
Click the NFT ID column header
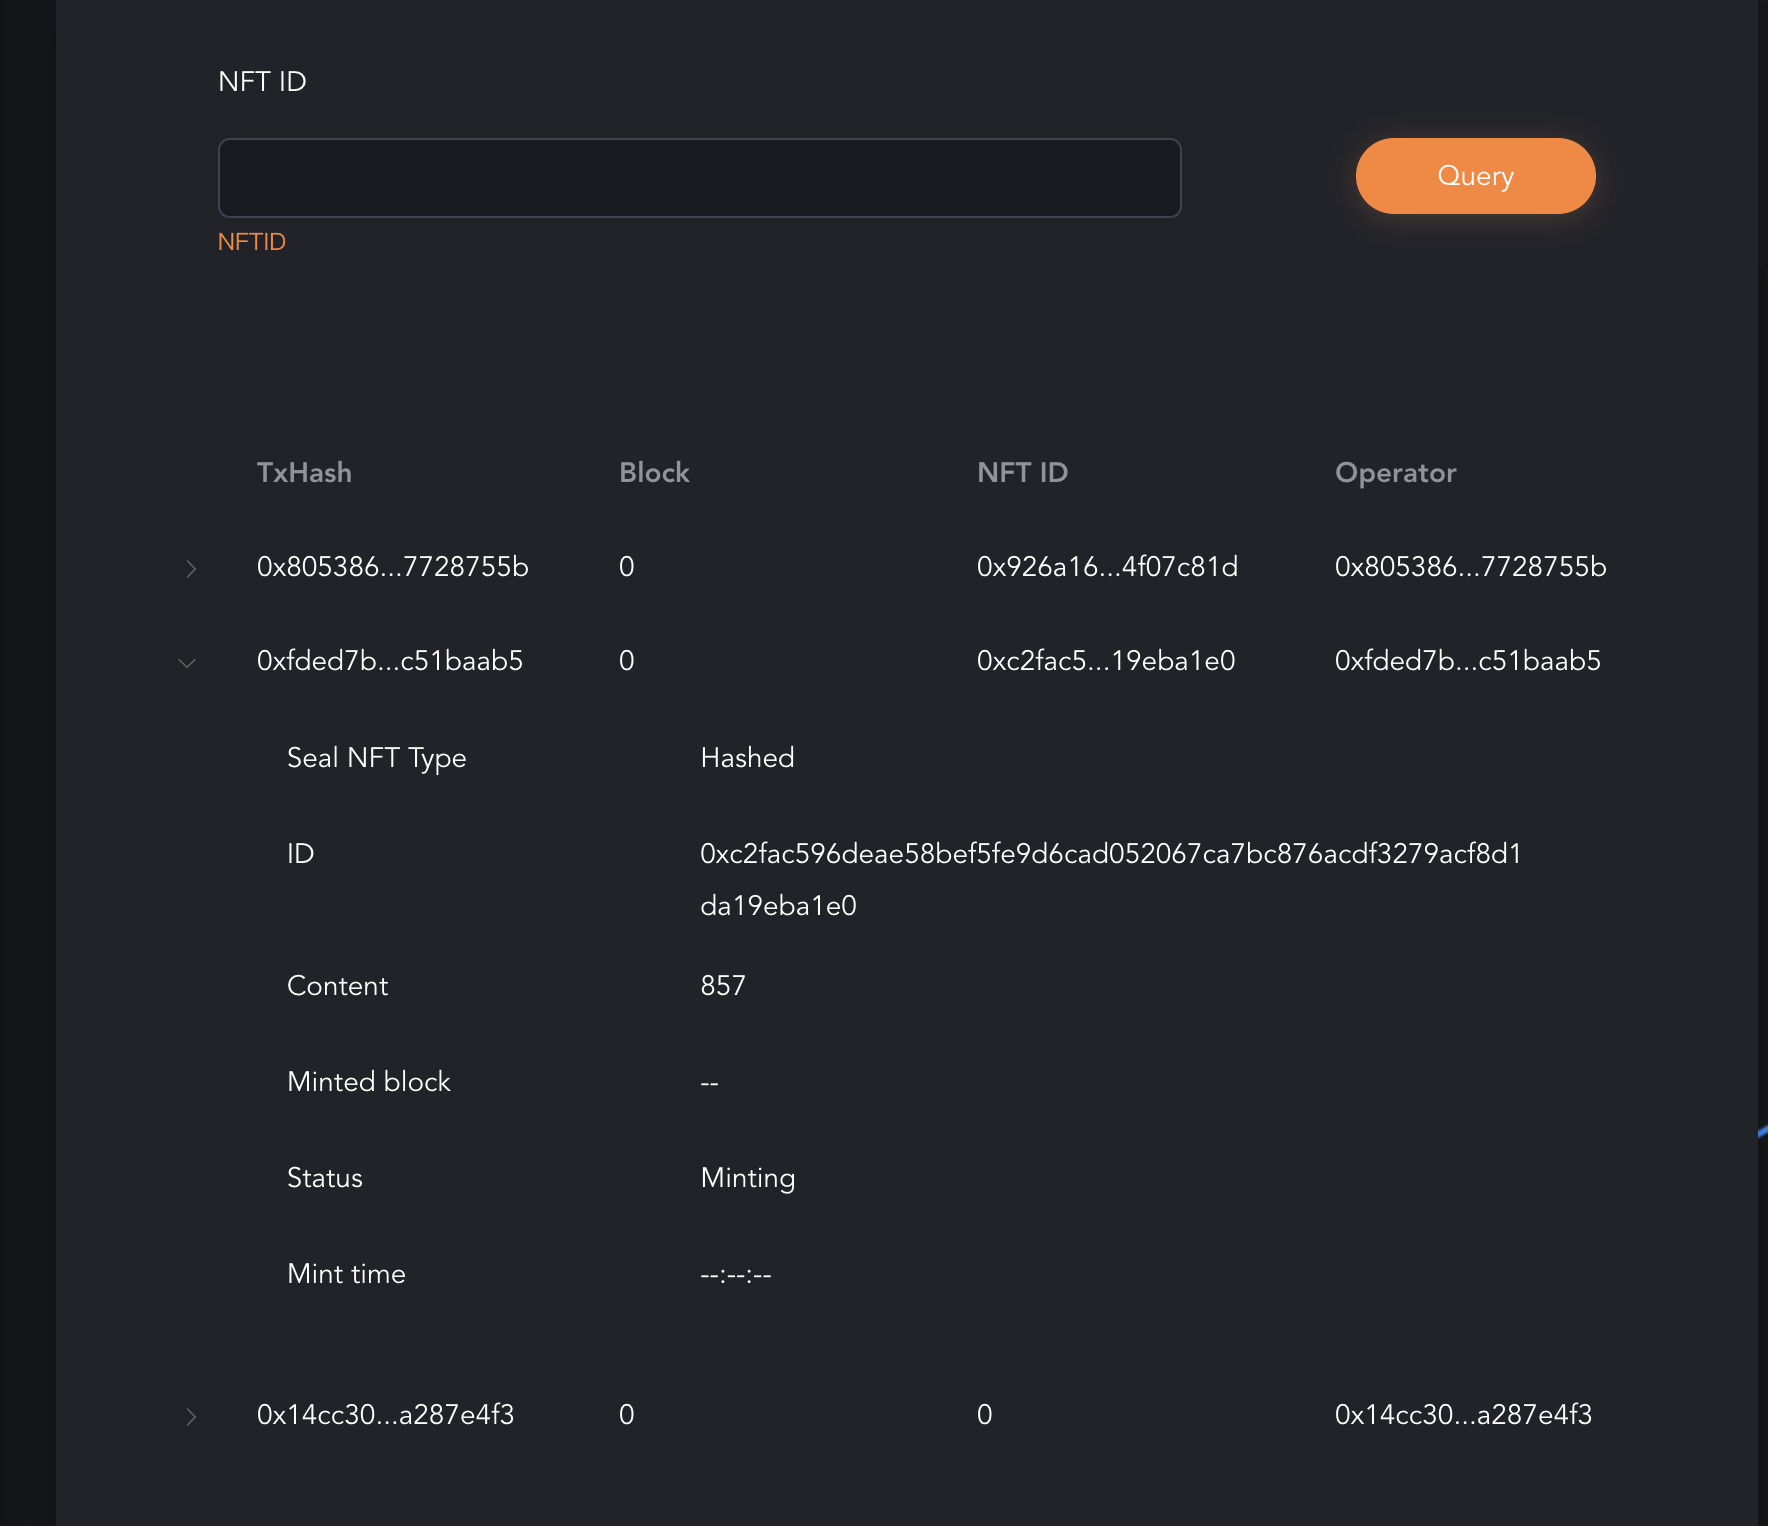[x=1022, y=473]
